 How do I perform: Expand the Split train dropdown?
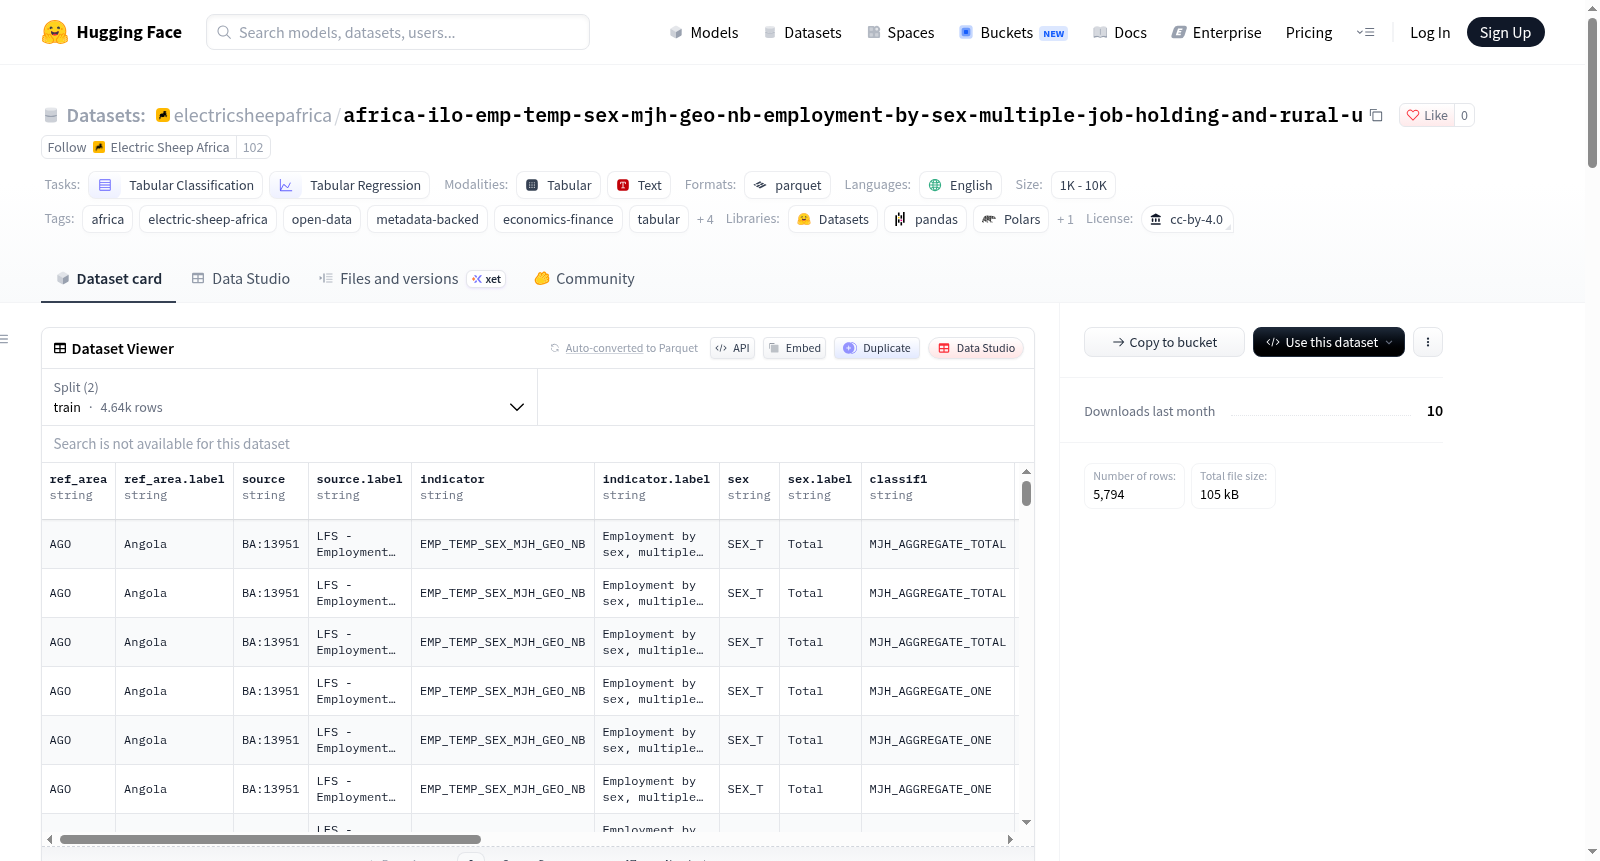[289, 397]
